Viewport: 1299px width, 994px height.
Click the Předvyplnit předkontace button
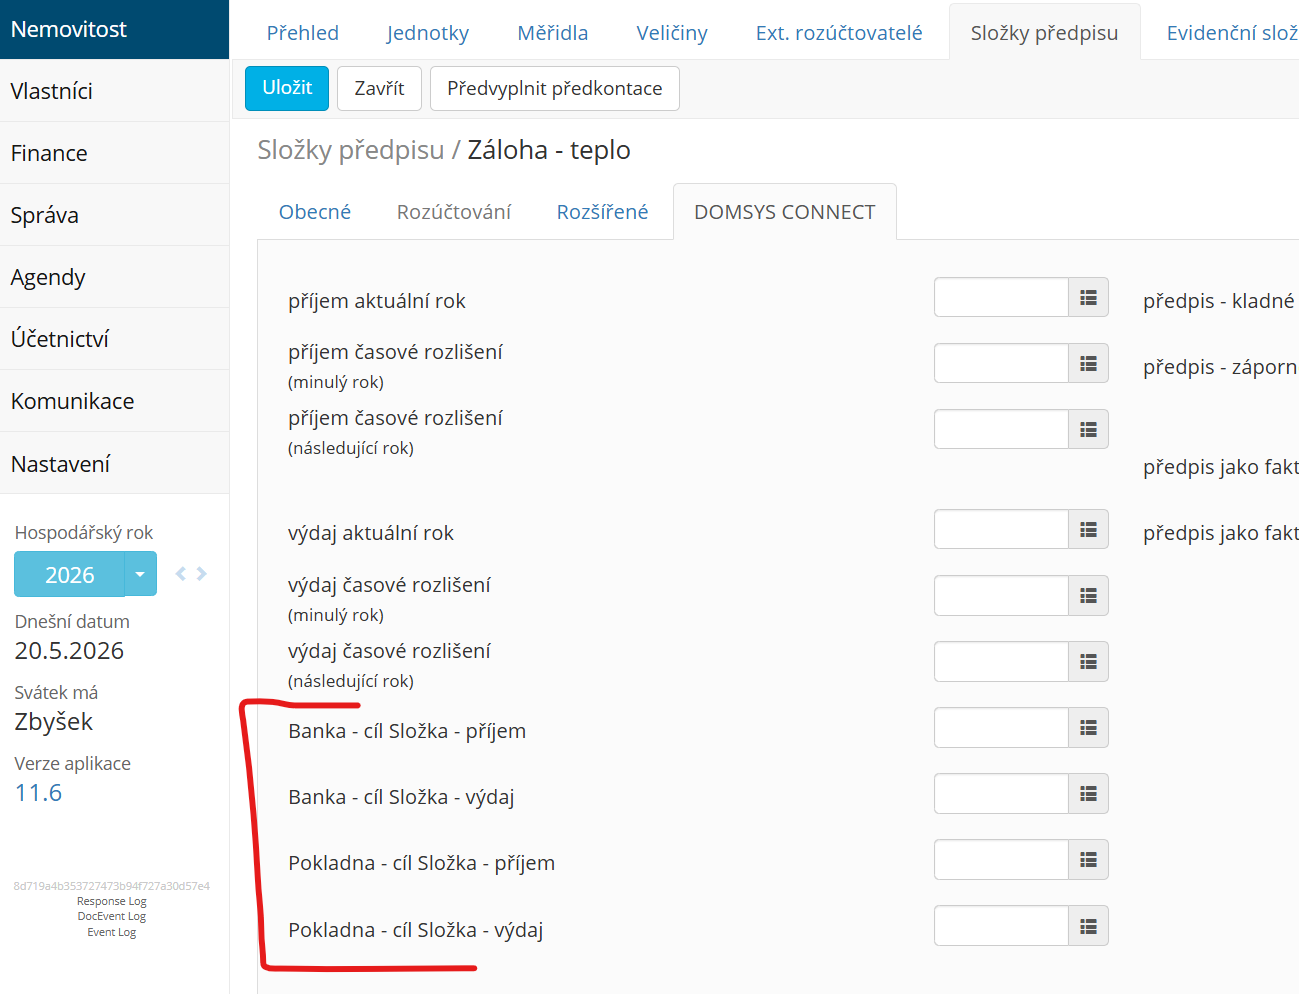coord(555,88)
